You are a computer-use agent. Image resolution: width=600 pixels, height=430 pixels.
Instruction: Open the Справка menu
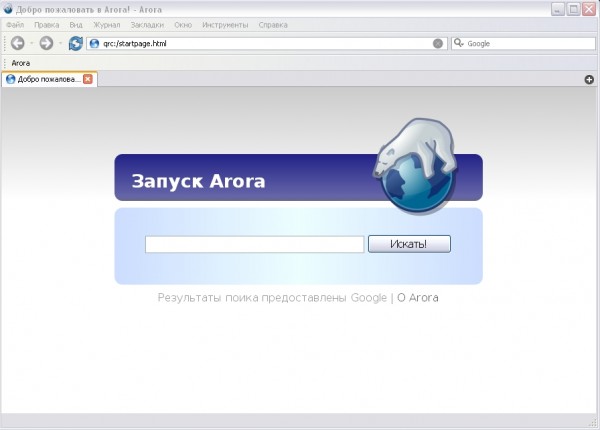click(273, 25)
